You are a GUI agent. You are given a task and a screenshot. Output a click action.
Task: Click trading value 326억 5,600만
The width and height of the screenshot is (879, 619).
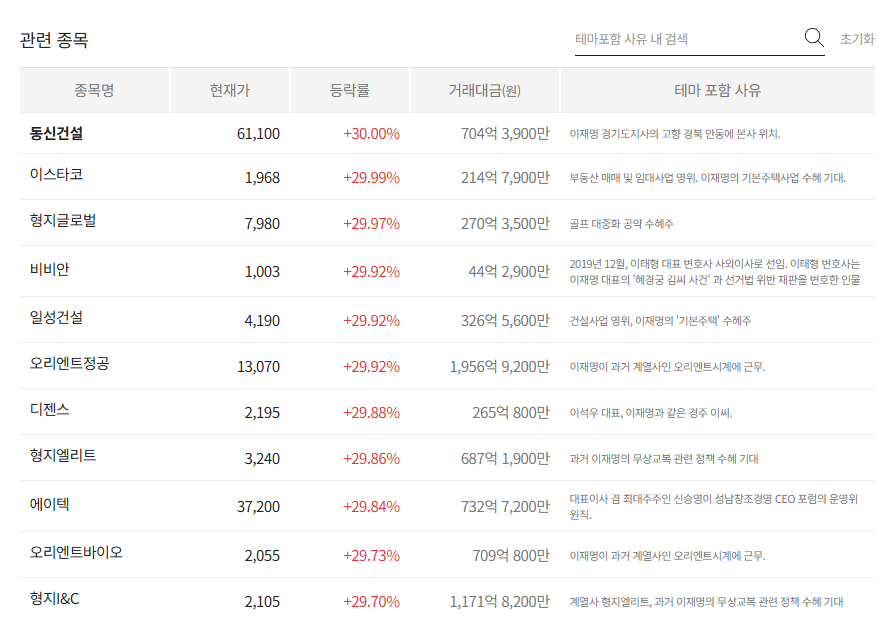click(505, 321)
